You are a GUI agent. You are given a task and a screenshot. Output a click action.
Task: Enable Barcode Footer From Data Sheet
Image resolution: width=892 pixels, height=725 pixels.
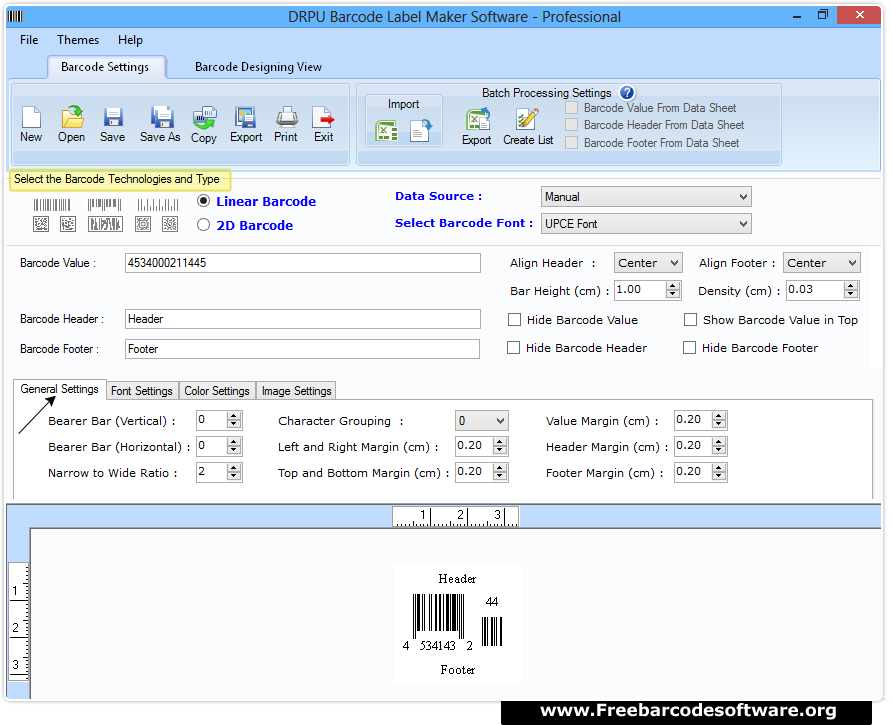(x=572, y=143)
